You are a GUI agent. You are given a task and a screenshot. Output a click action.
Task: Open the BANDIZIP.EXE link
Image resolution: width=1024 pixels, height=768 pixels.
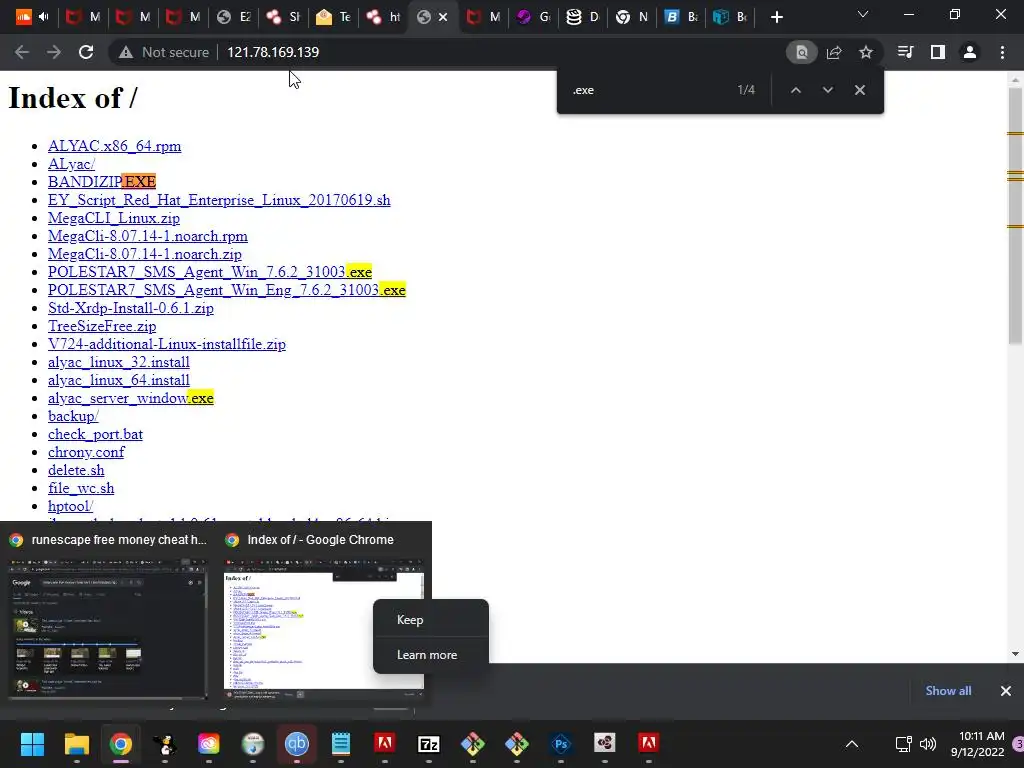pos(102,182)
